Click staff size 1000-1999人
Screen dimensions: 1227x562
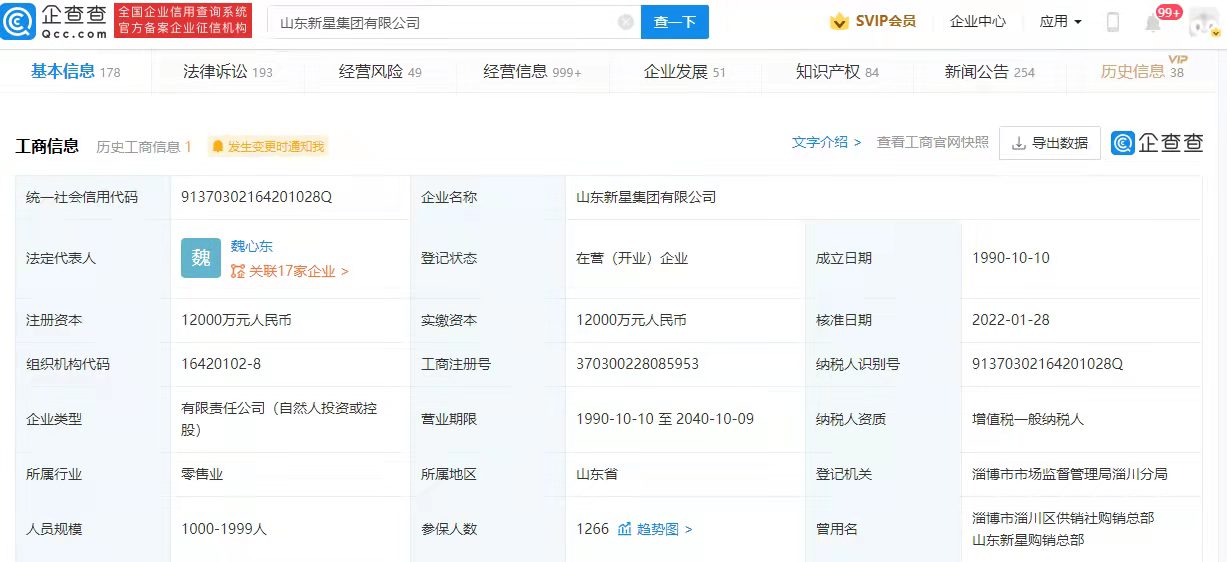point(224,528)
